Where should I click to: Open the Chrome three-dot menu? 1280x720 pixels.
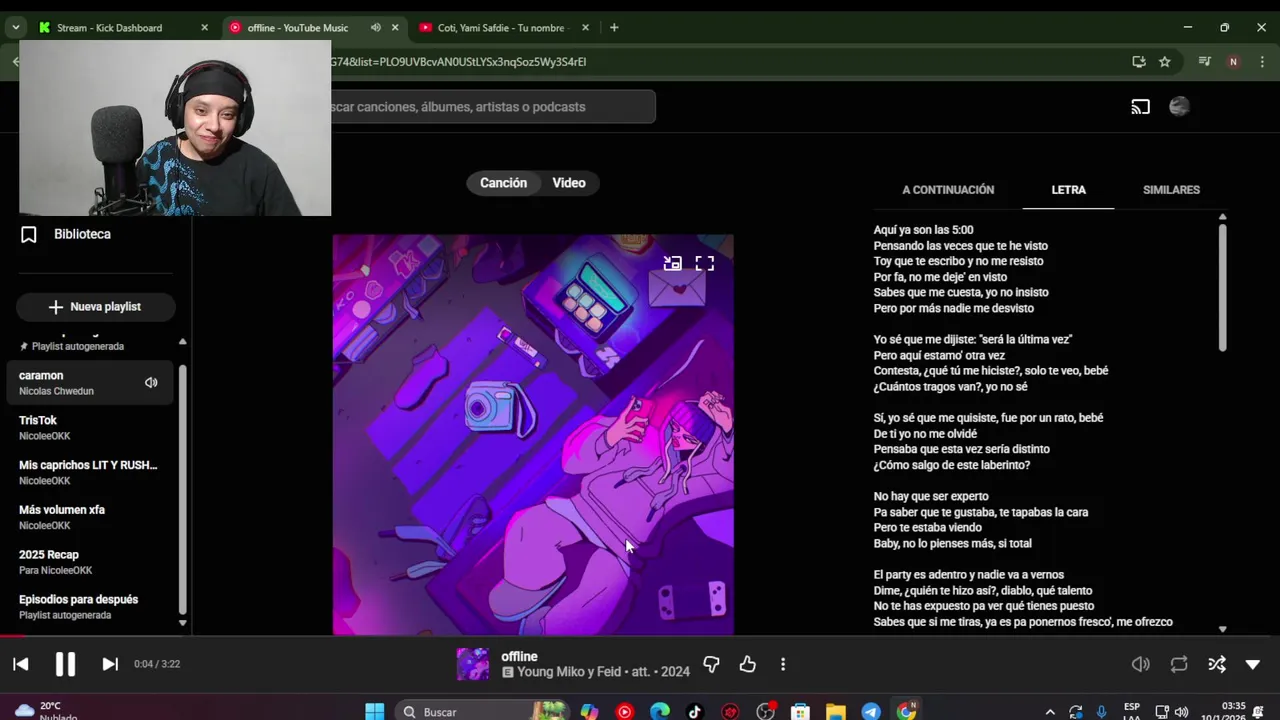pos(1262,62)
